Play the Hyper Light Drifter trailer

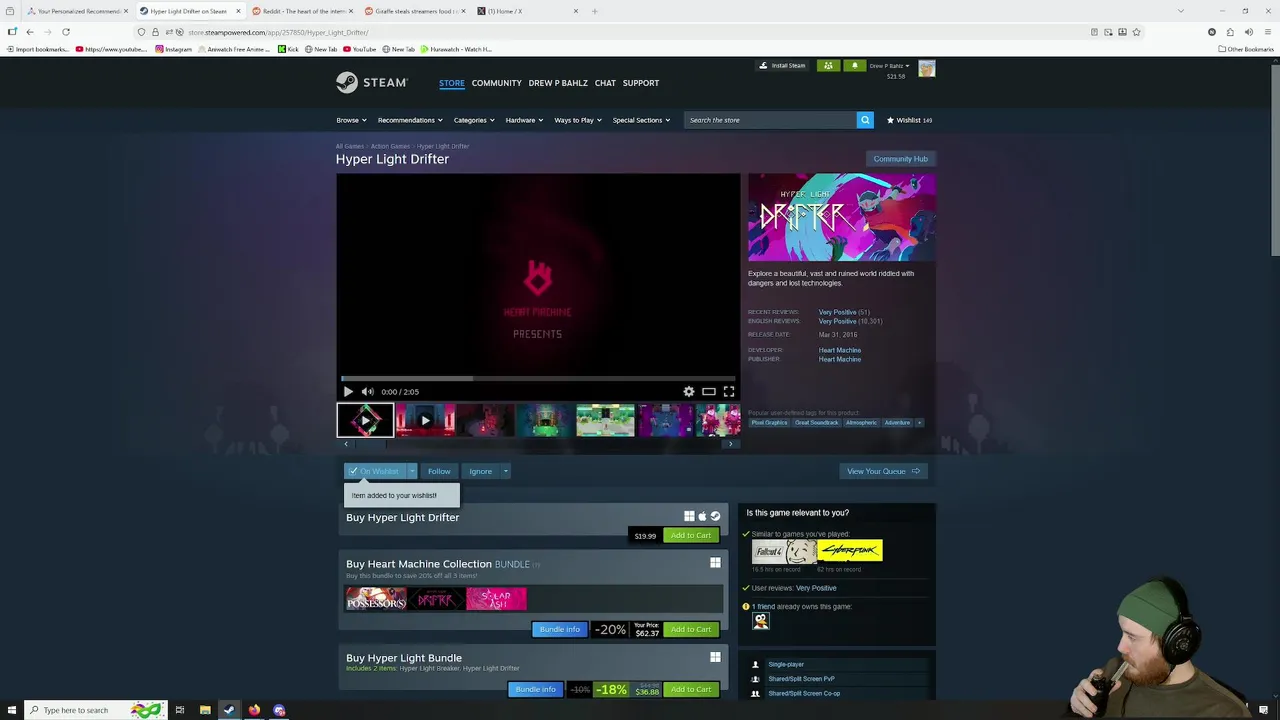coord(348,392)
